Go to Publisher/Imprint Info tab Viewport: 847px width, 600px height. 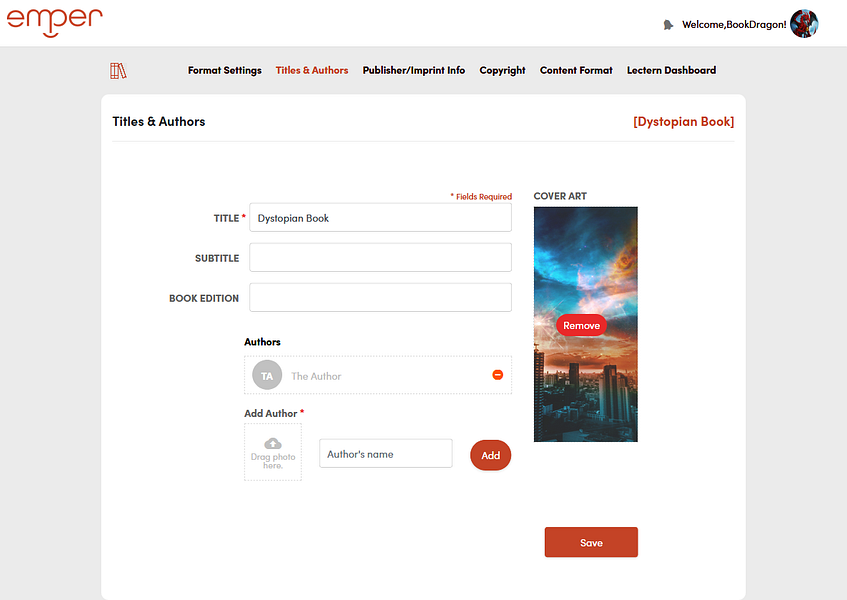coord(414,70)
